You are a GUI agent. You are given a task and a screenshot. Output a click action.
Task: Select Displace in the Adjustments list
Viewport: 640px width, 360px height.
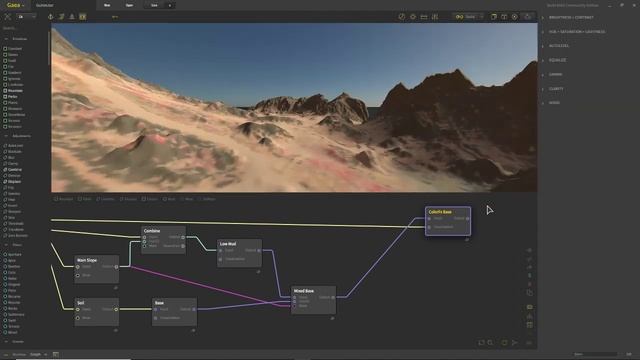pyautogui.click(x=12, y=182)
